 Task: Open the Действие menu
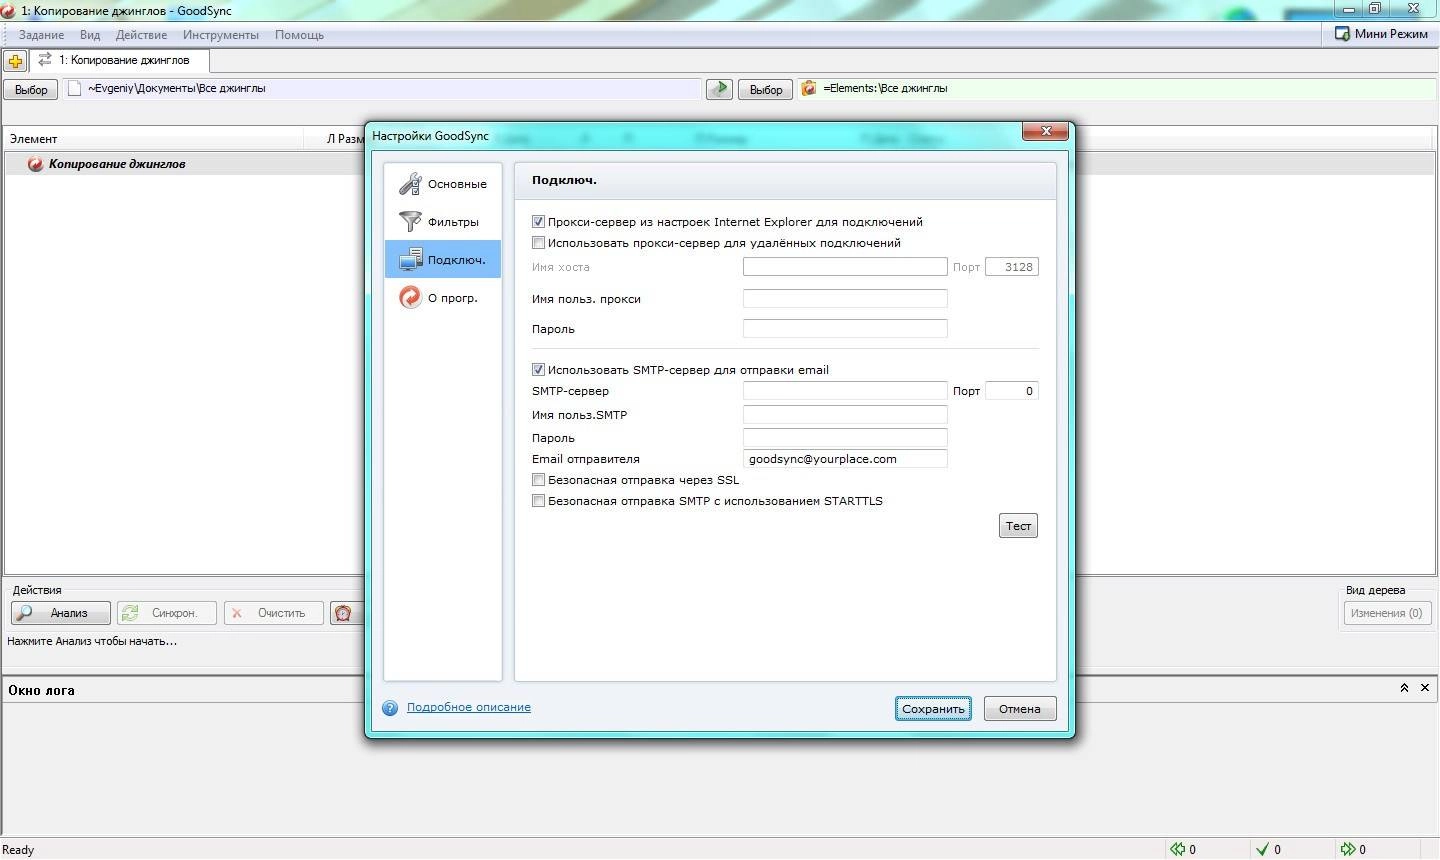pos(141,35)
